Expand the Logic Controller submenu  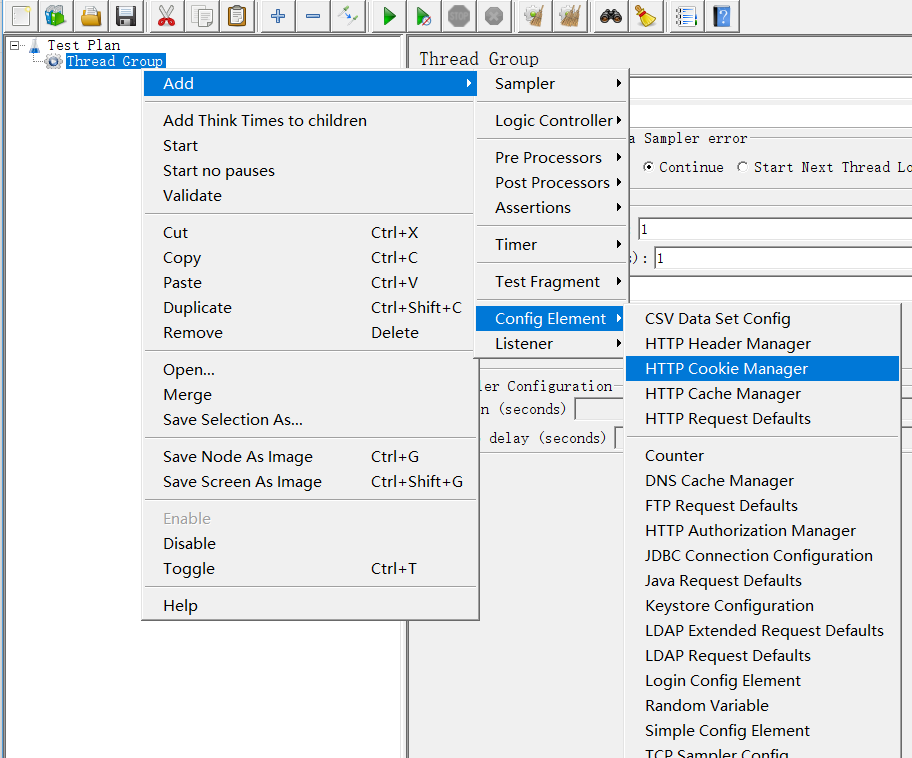(x=550, y=121)
